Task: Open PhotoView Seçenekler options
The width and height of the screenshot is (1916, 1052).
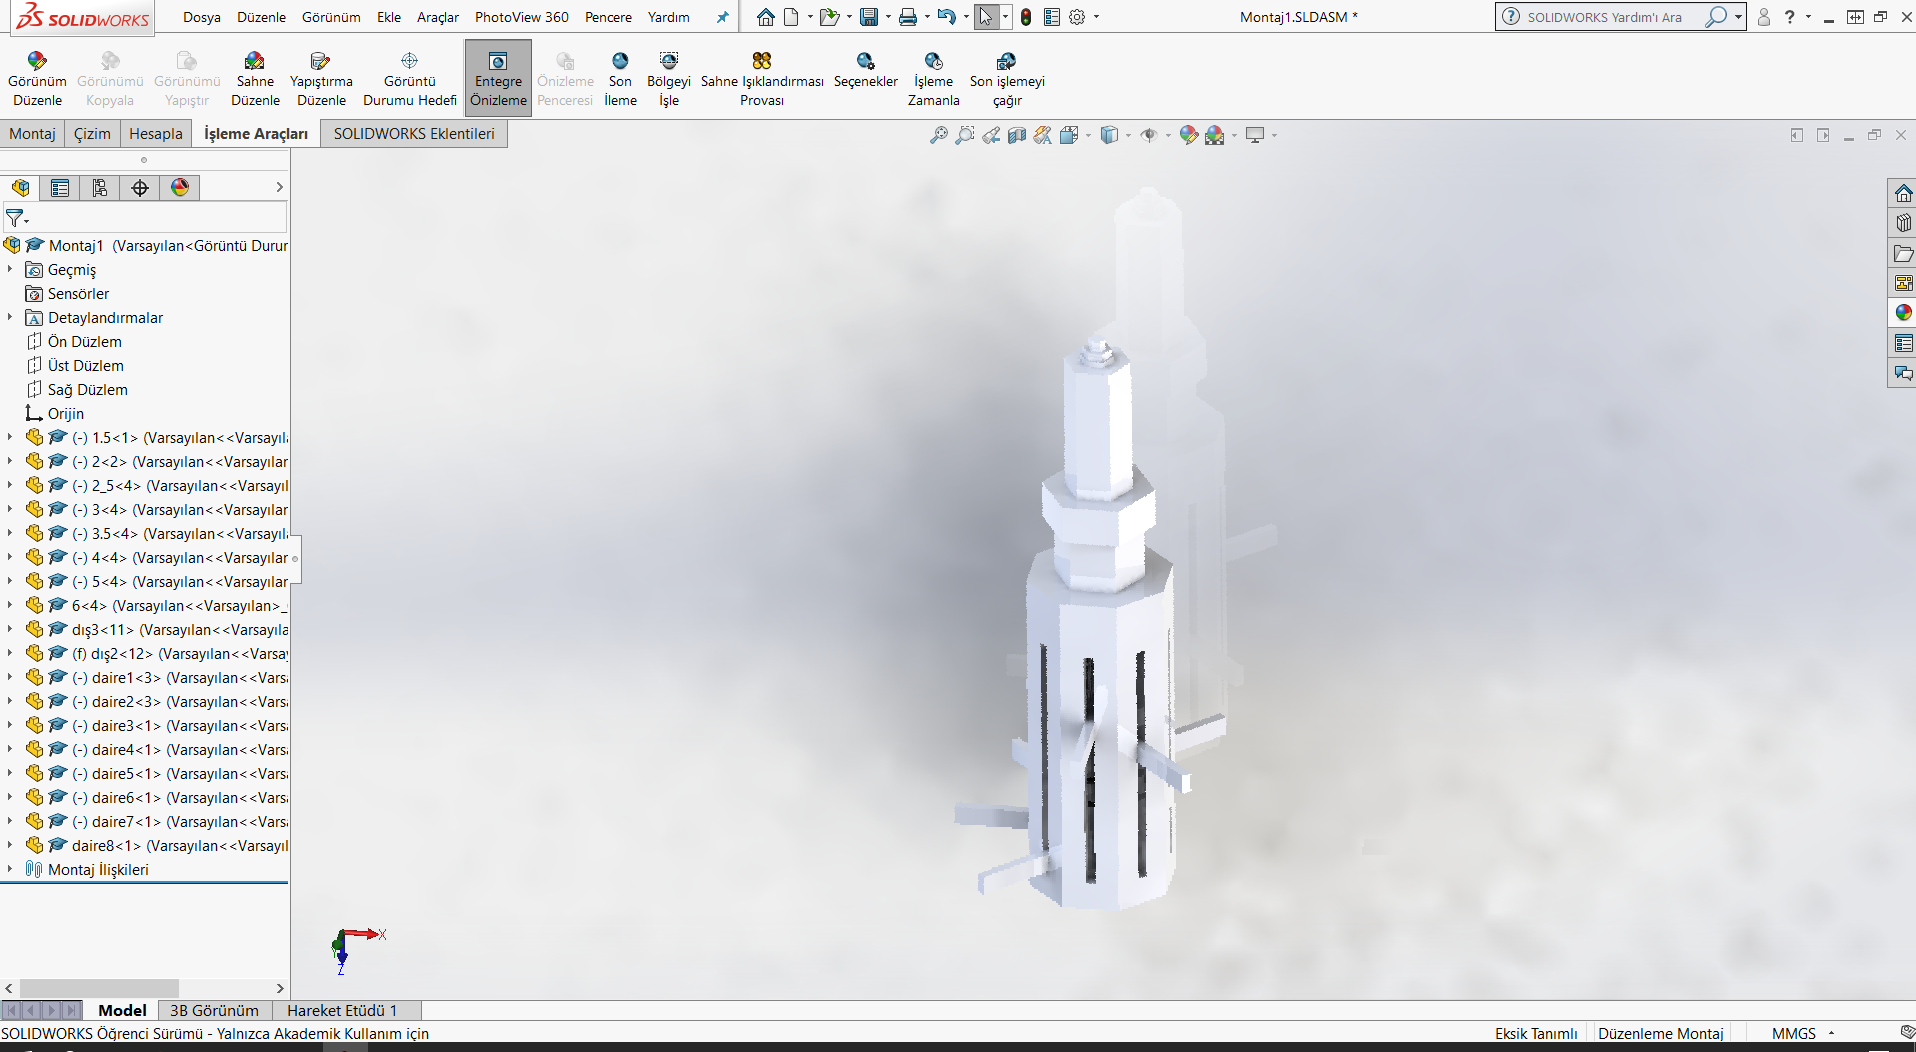Action: [865, 62]
